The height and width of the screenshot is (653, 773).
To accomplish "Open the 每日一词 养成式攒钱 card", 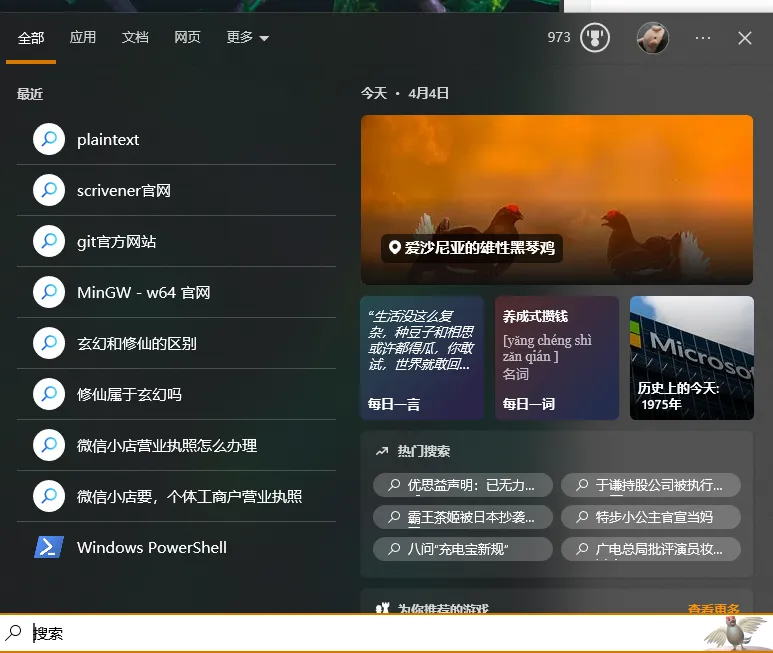I will coord(557,358).
